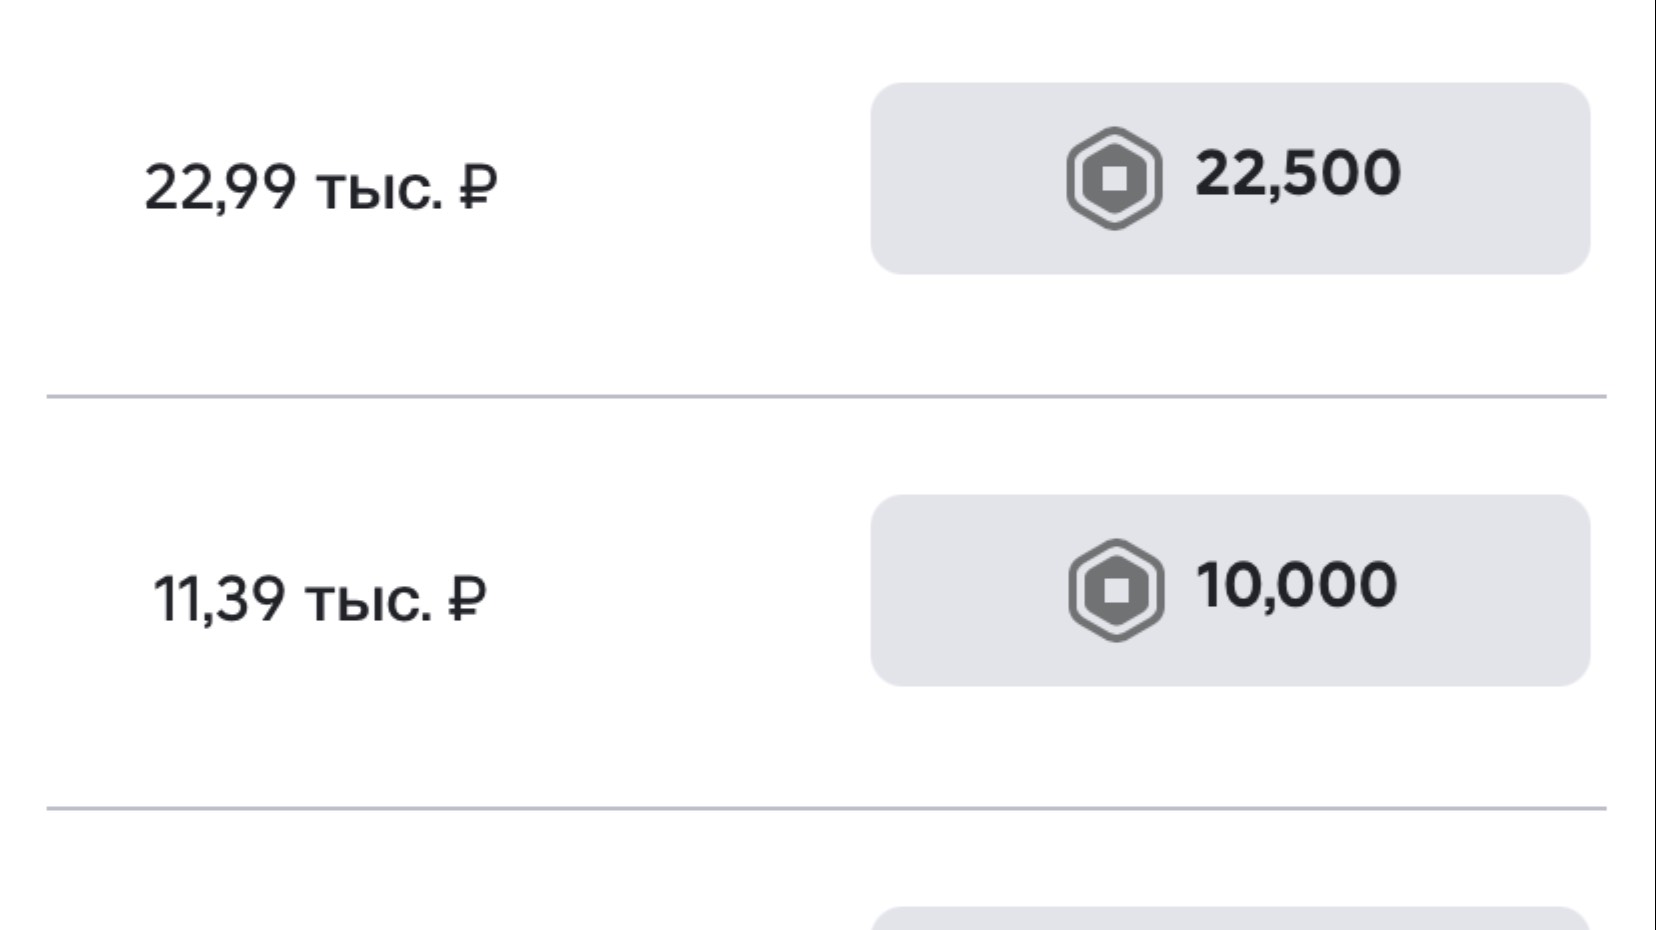Click the ruble sign after 11,39 тыс.
This screenshot has height=930, width=1656.
[x=467, y=599]
